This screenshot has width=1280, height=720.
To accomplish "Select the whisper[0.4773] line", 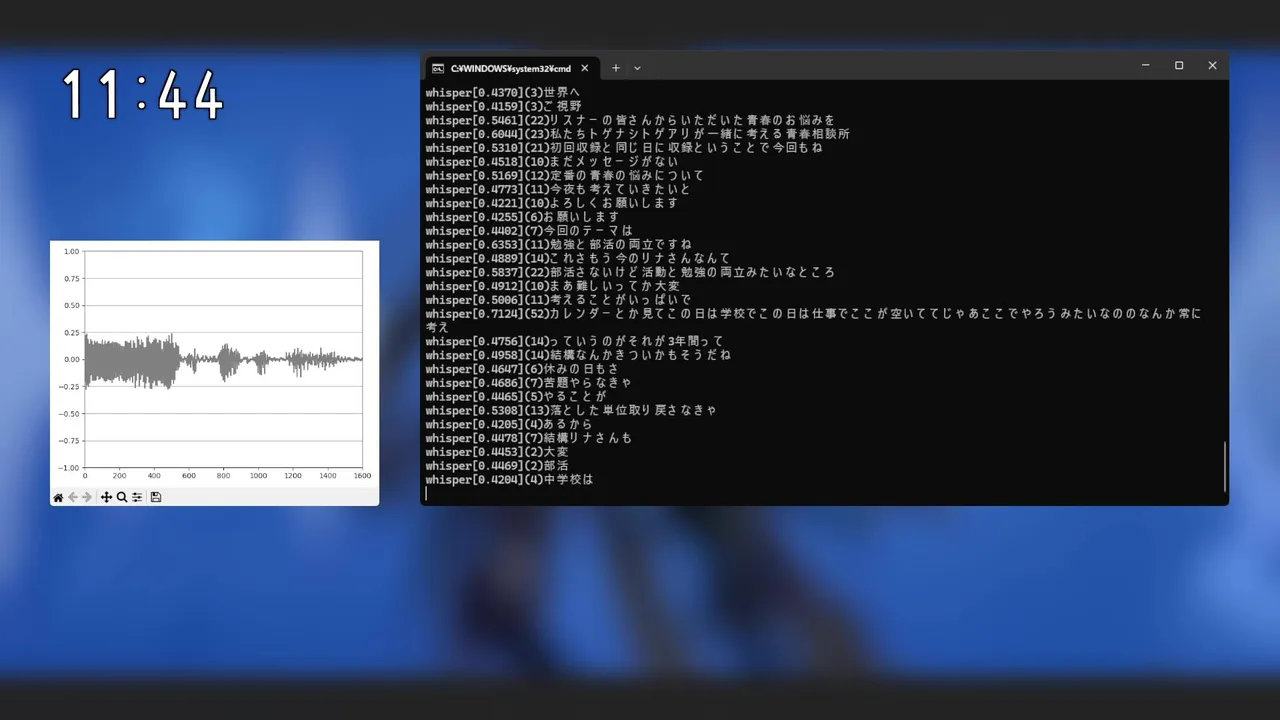I will coord(558,190).
